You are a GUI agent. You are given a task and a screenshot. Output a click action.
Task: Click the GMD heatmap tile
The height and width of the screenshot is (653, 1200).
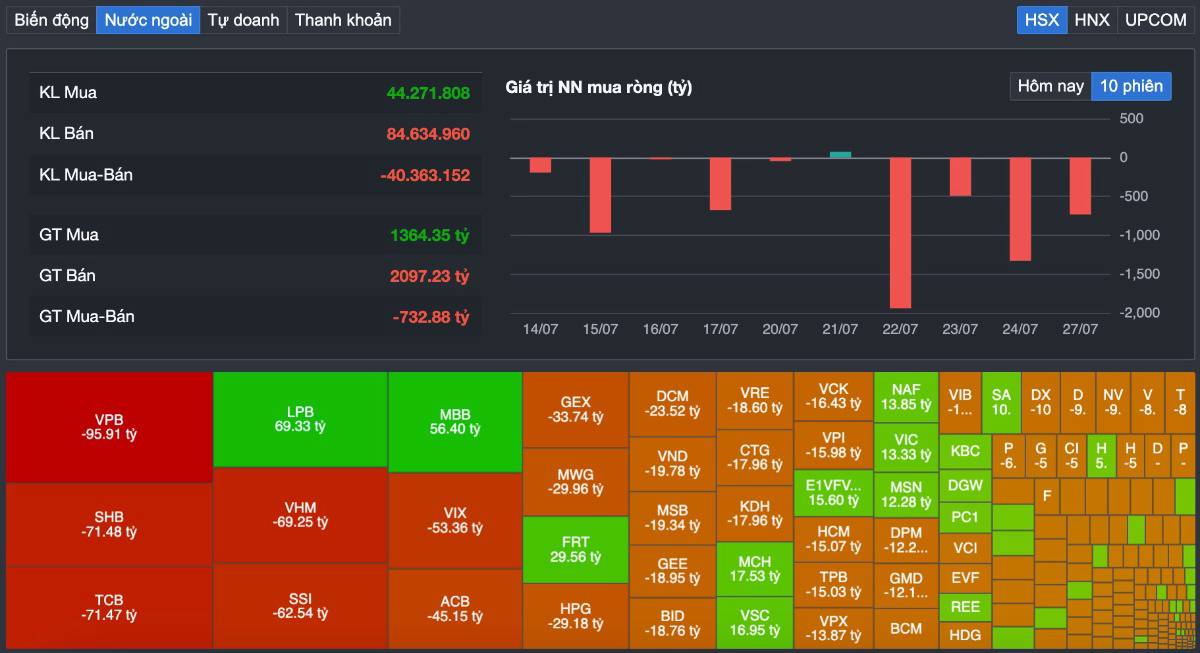(x=906, y=585)
